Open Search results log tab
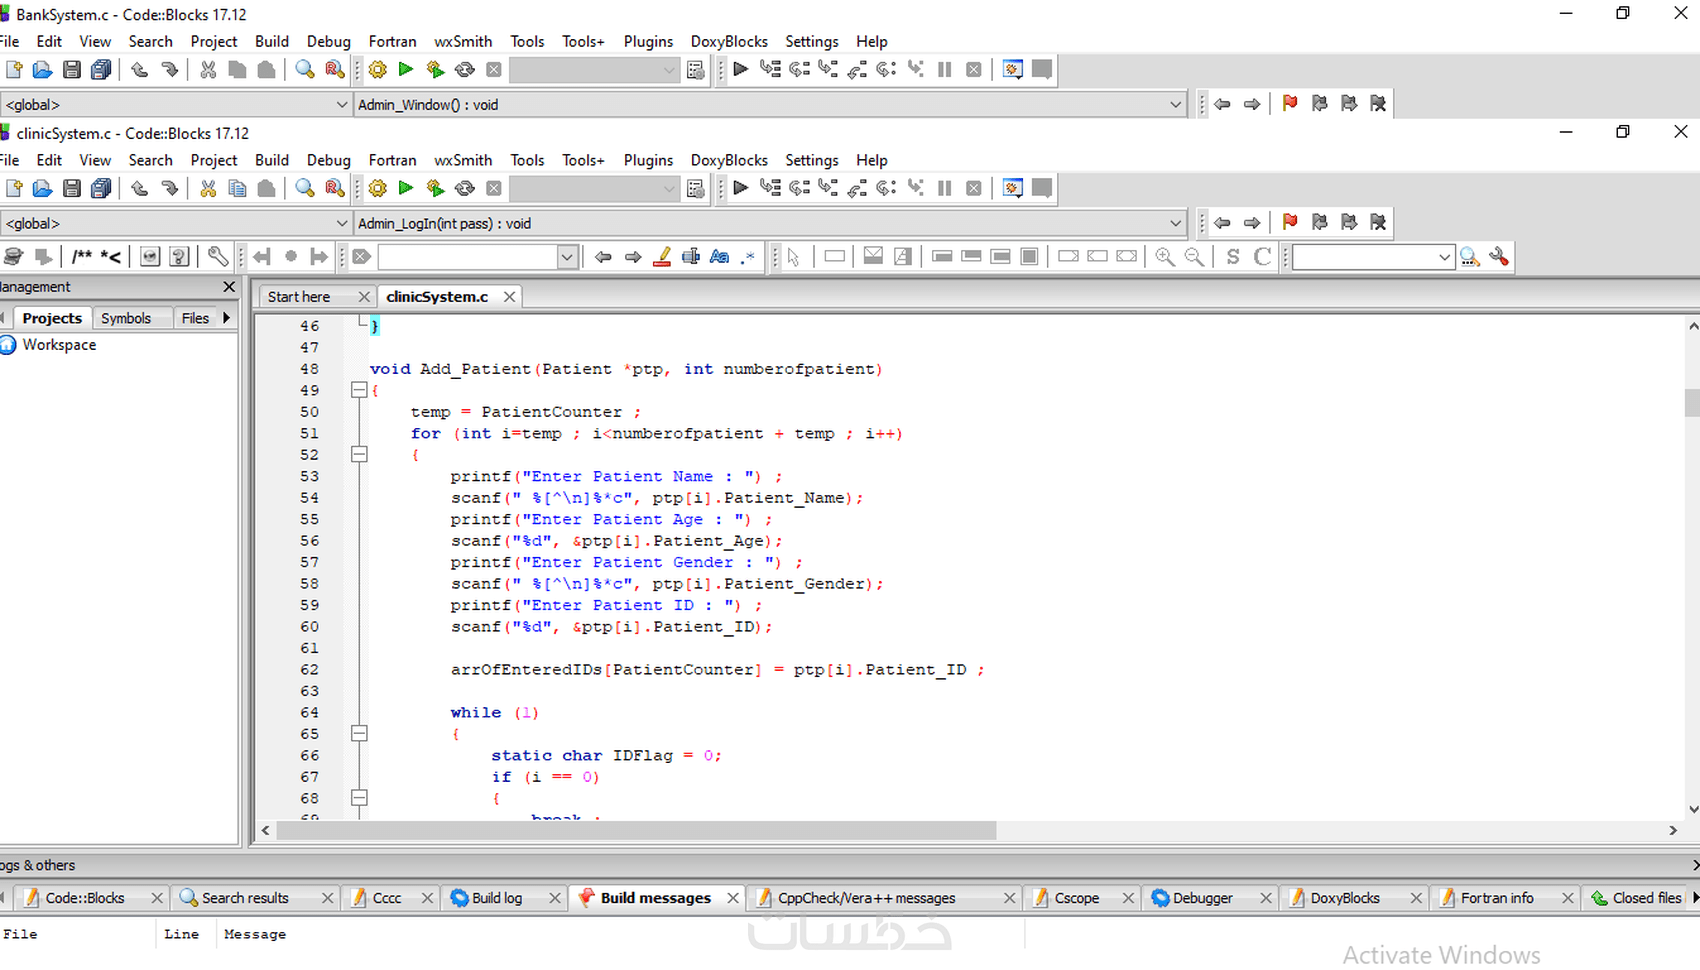Image resolution: width=1700 pixels, height=970 pixels. pos(245,898)
